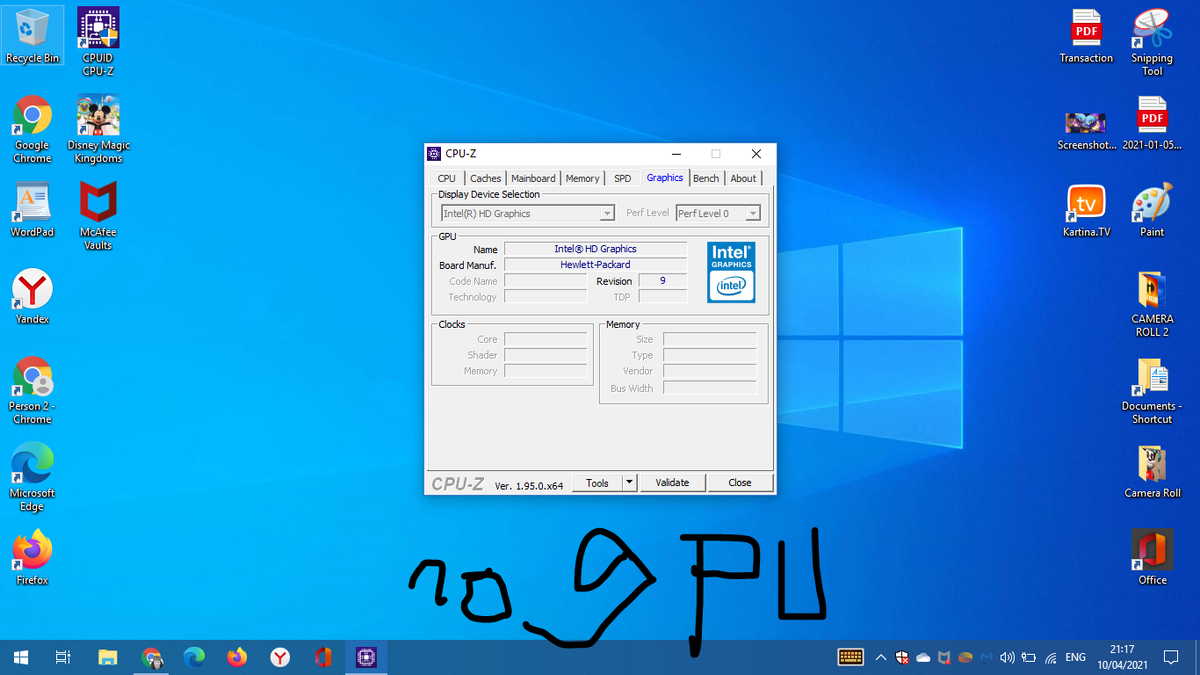Image resolution: width=1200 pixels, height=675 pixels.
Task: Click the Validate button
Action: (x=672, y=482)
